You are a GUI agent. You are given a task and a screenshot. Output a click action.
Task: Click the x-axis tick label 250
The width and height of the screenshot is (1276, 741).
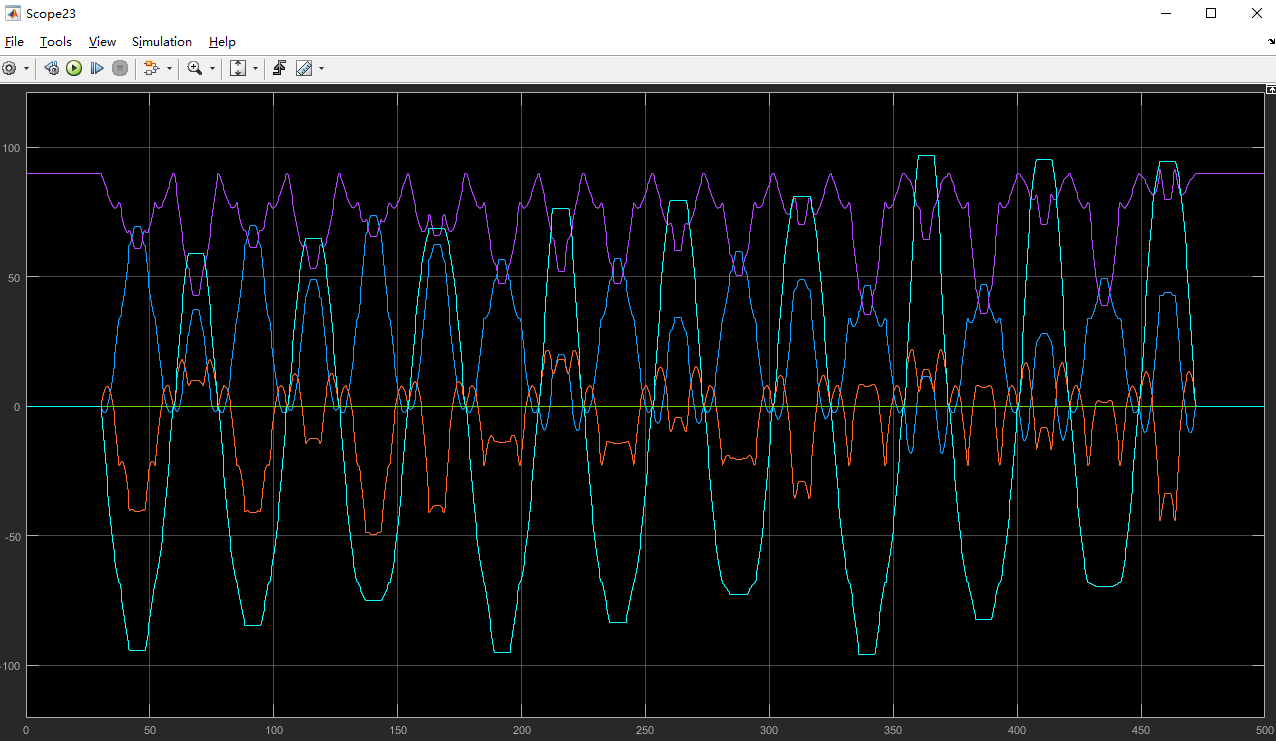645,731
